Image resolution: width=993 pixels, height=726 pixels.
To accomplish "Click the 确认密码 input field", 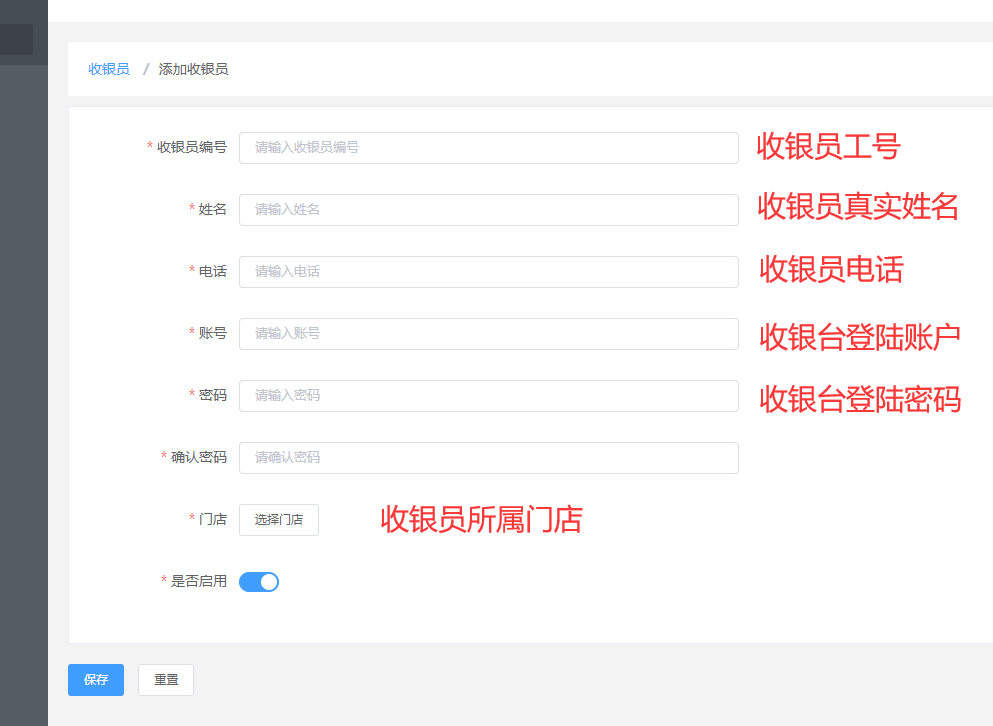I will 488,458.
